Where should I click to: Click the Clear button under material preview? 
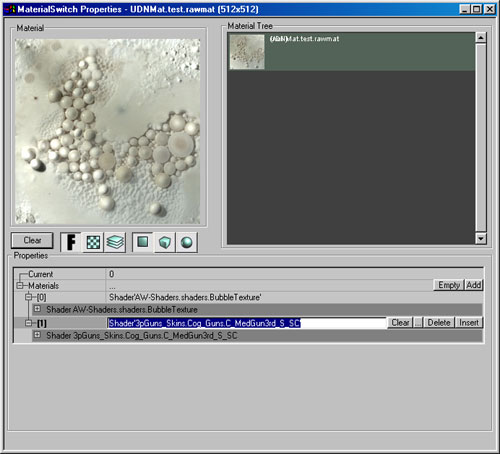(32, 240)
